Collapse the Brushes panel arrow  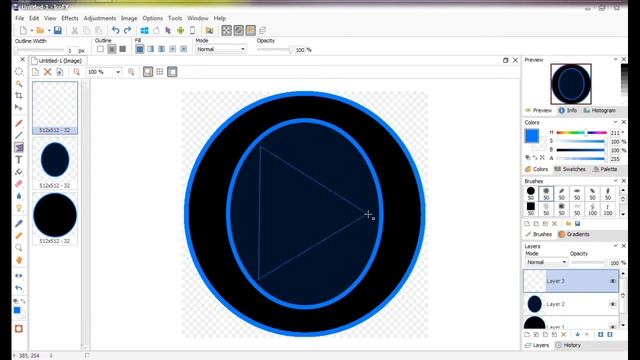tap(615, 181)
